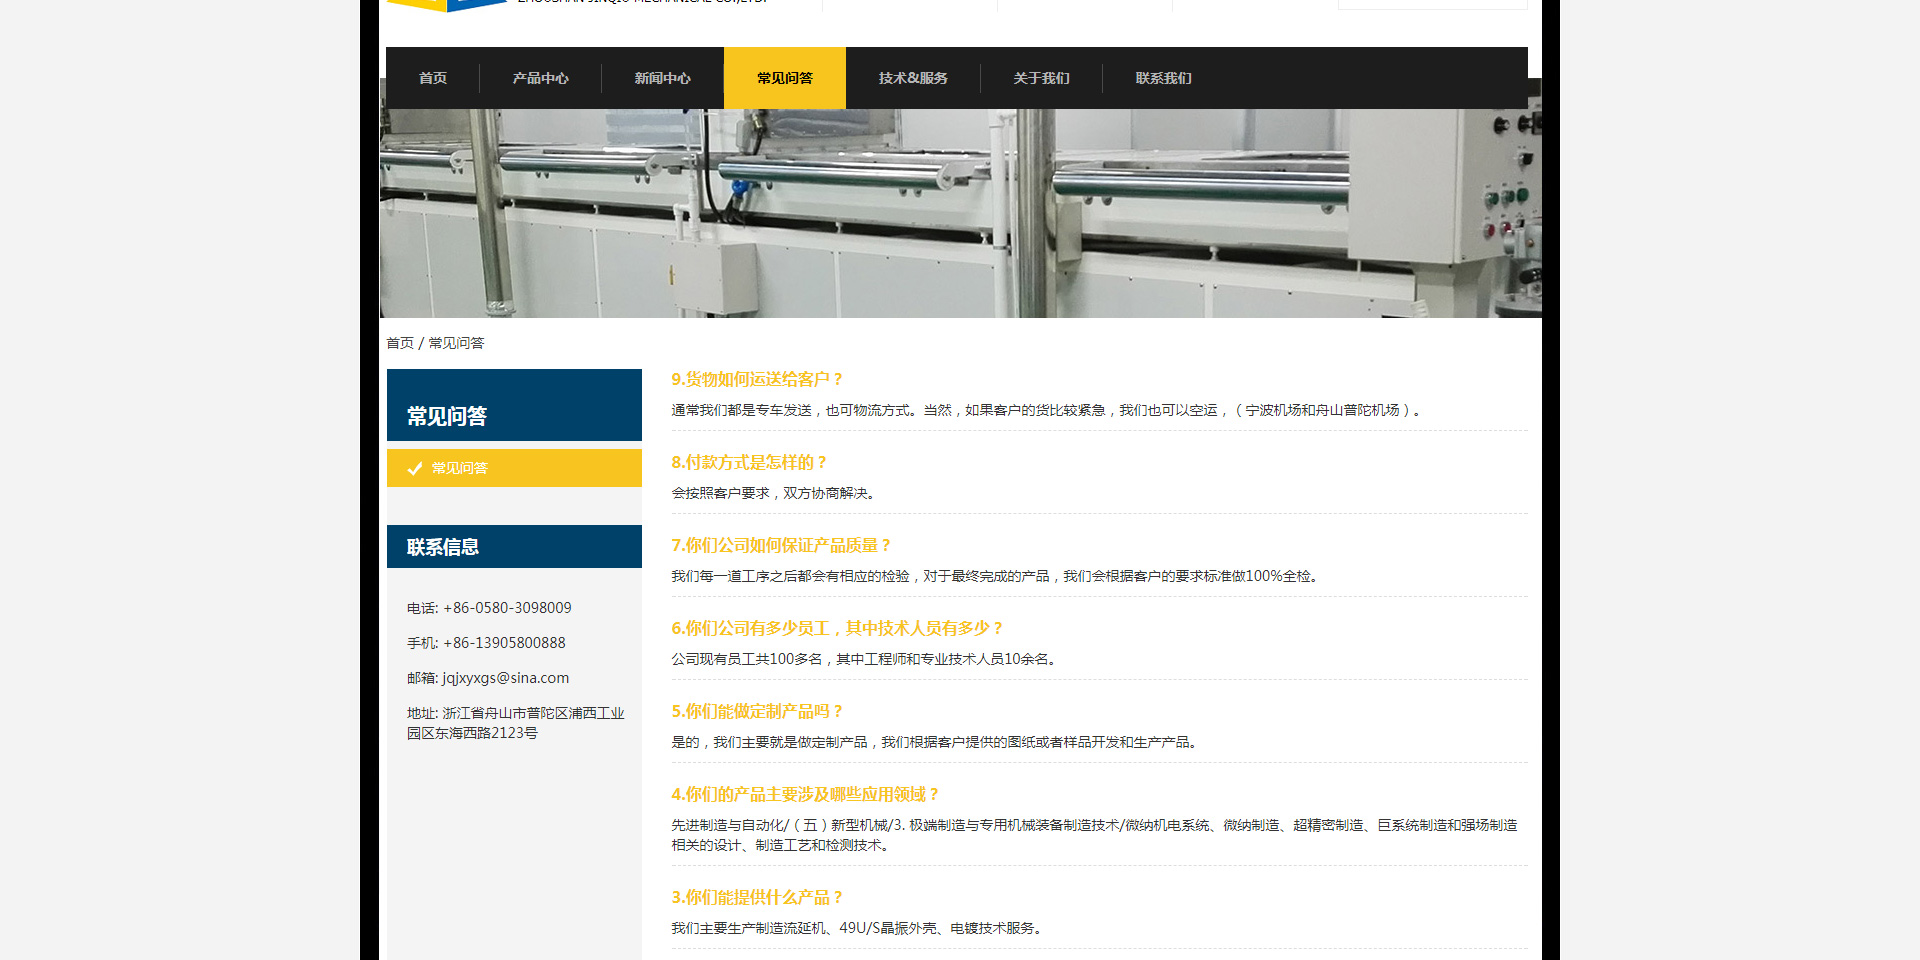Open question 7.你们公司如何保证产品质量？

coord(781,546)
